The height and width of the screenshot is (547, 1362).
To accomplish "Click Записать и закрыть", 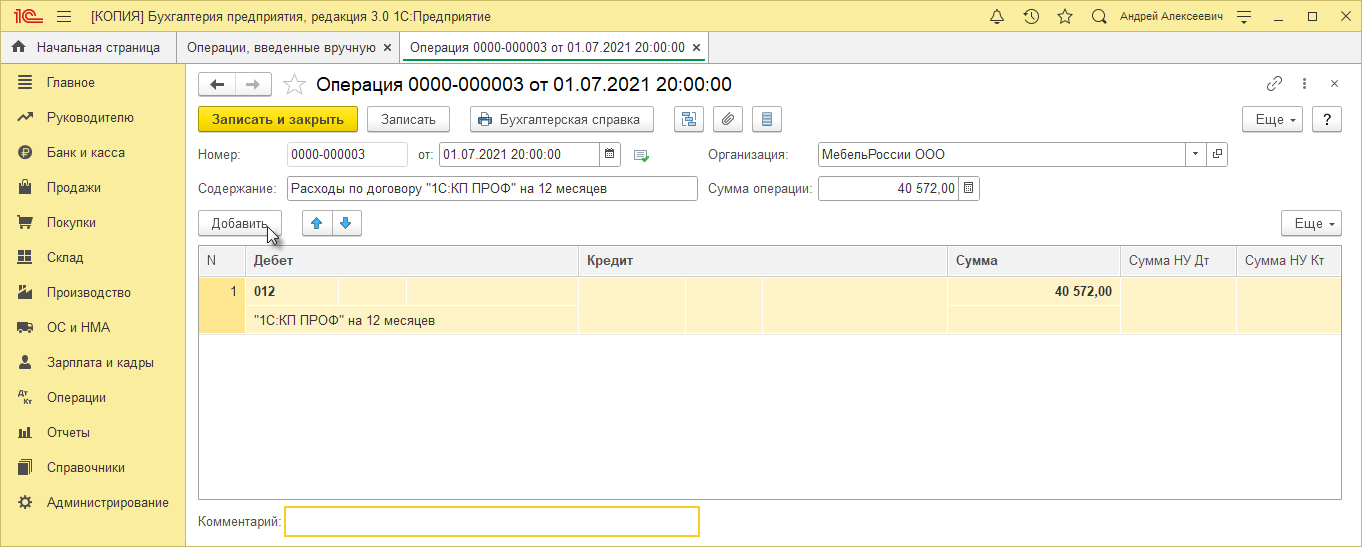I will pyautogui.click(x=278, y=119).
